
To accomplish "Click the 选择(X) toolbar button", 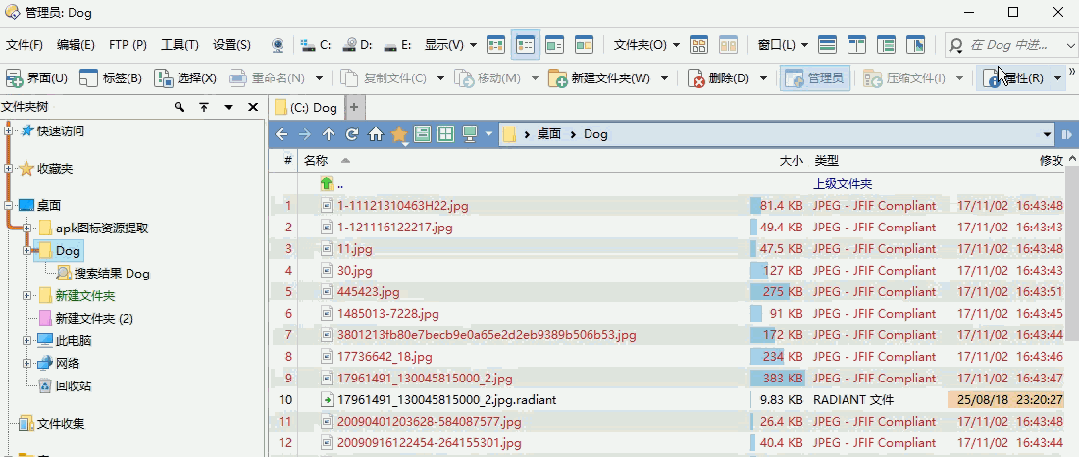I will 185,78.
